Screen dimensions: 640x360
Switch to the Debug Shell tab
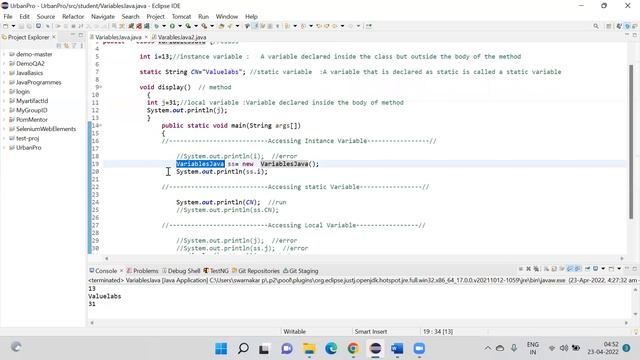click(181, 271)
